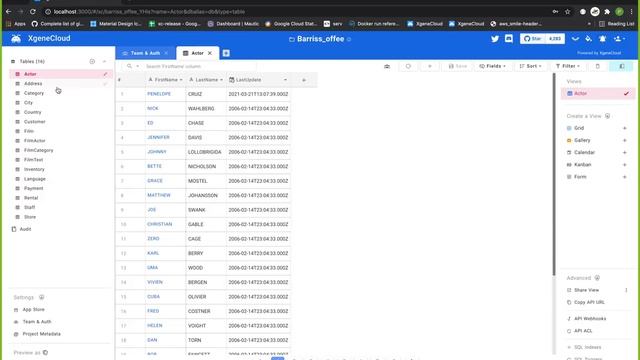The width and height of the screenshot is (640, 360).
Task: Click the edit pencil on Actor table
Action: point(105,74)
